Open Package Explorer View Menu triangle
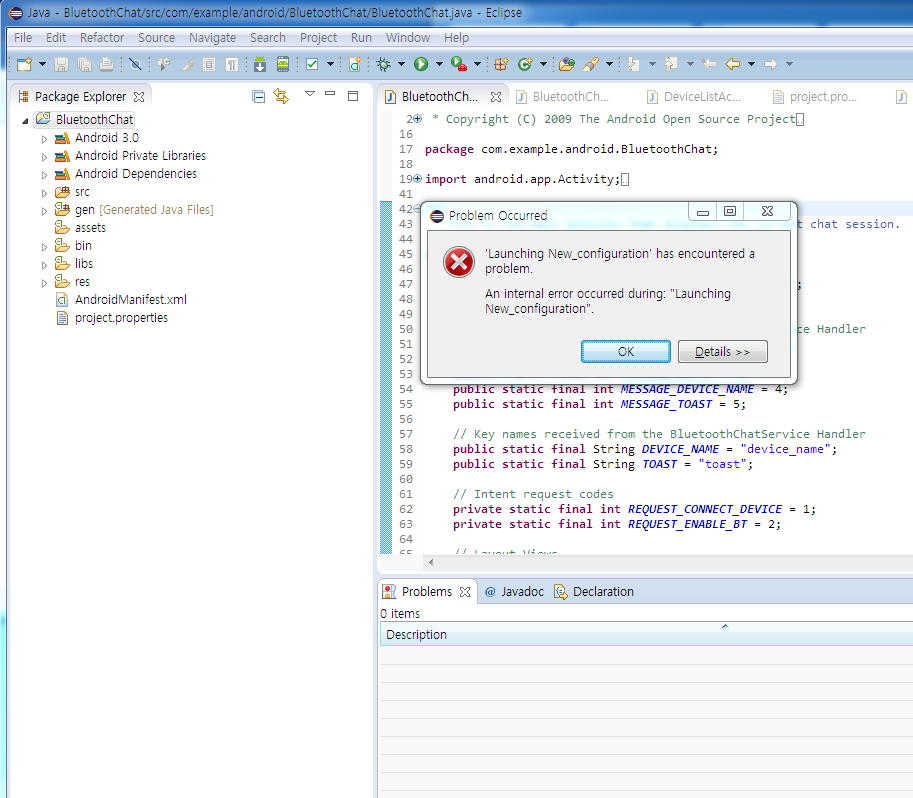The height and width of the screenshot is (798, 913). pyautogui.click(x=310, y=94)
